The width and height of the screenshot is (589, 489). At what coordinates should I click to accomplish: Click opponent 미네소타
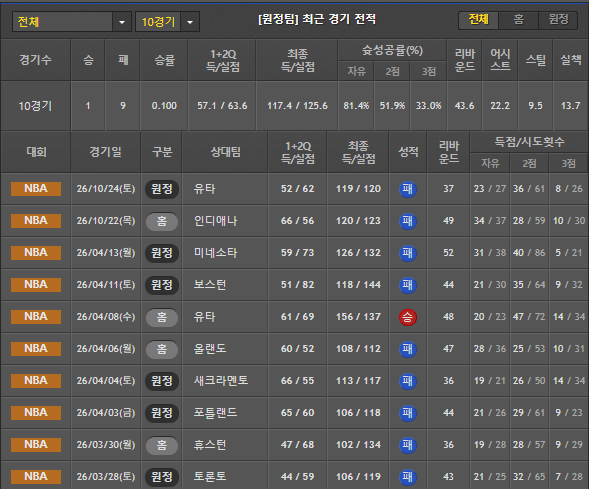point(216,252)
